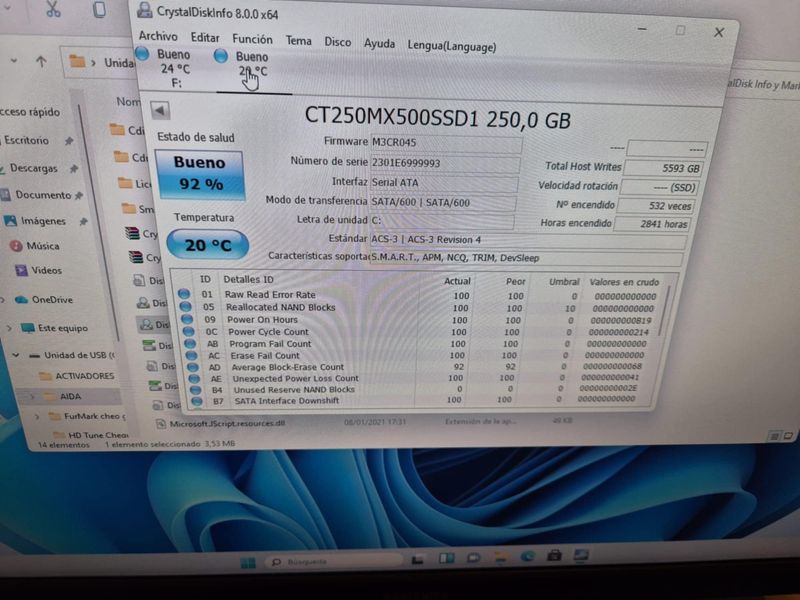
Task: Click the Modo de transferencia SATA/600 field
Action: click(x=442, y=203)
